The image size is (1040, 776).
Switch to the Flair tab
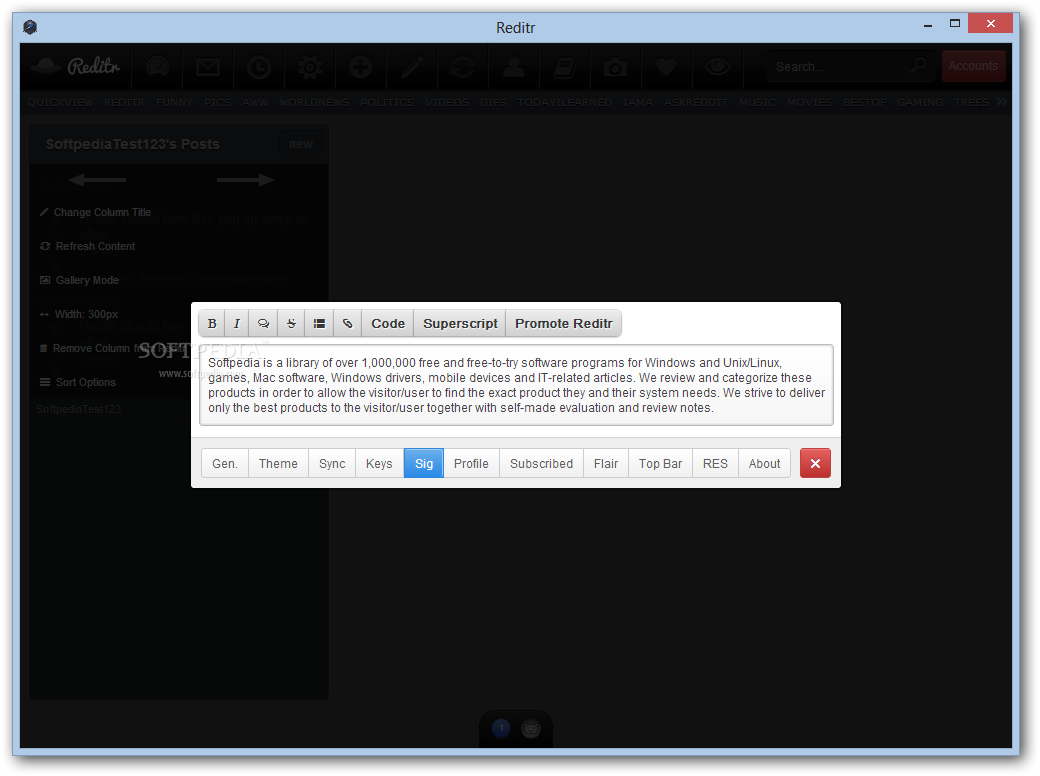click(606, 464)
